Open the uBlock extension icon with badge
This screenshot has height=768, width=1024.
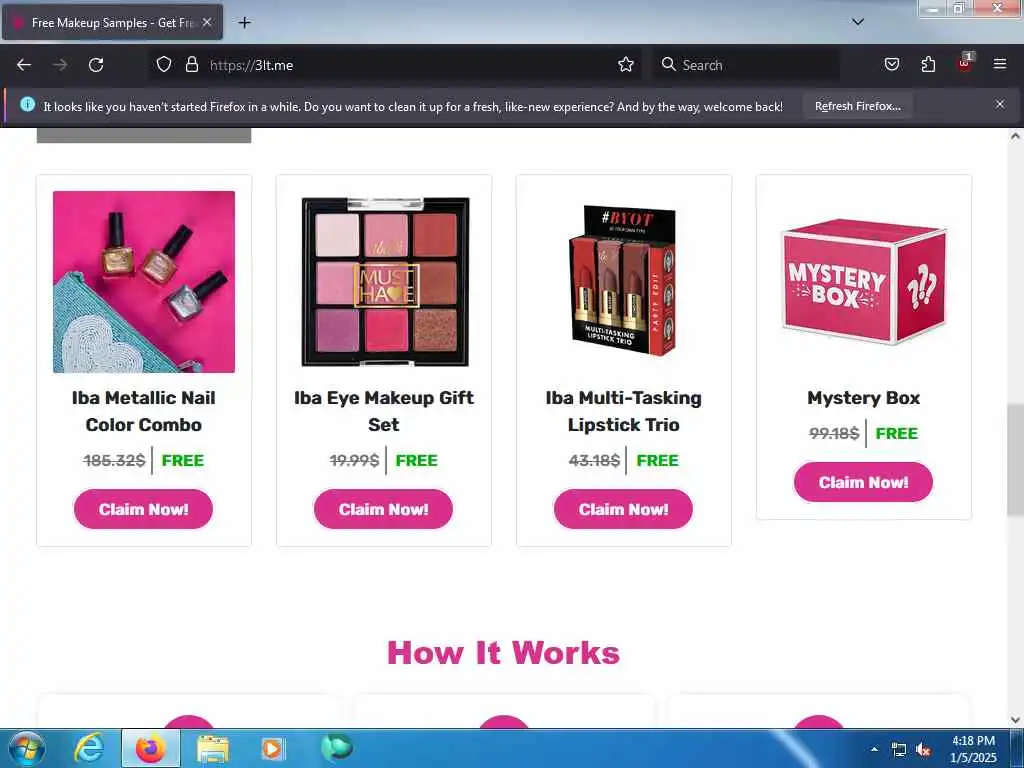964,63
